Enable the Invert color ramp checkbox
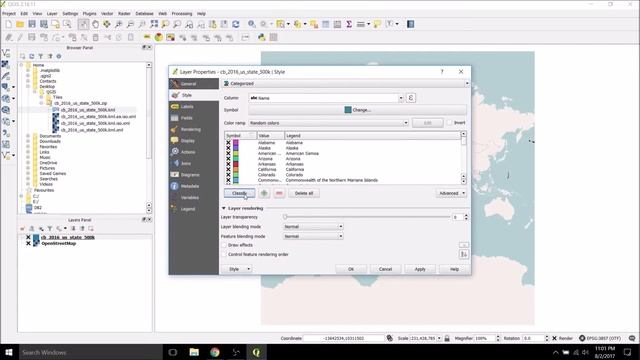This screenshot has width=640, height=360. click(x=449, y=123)
